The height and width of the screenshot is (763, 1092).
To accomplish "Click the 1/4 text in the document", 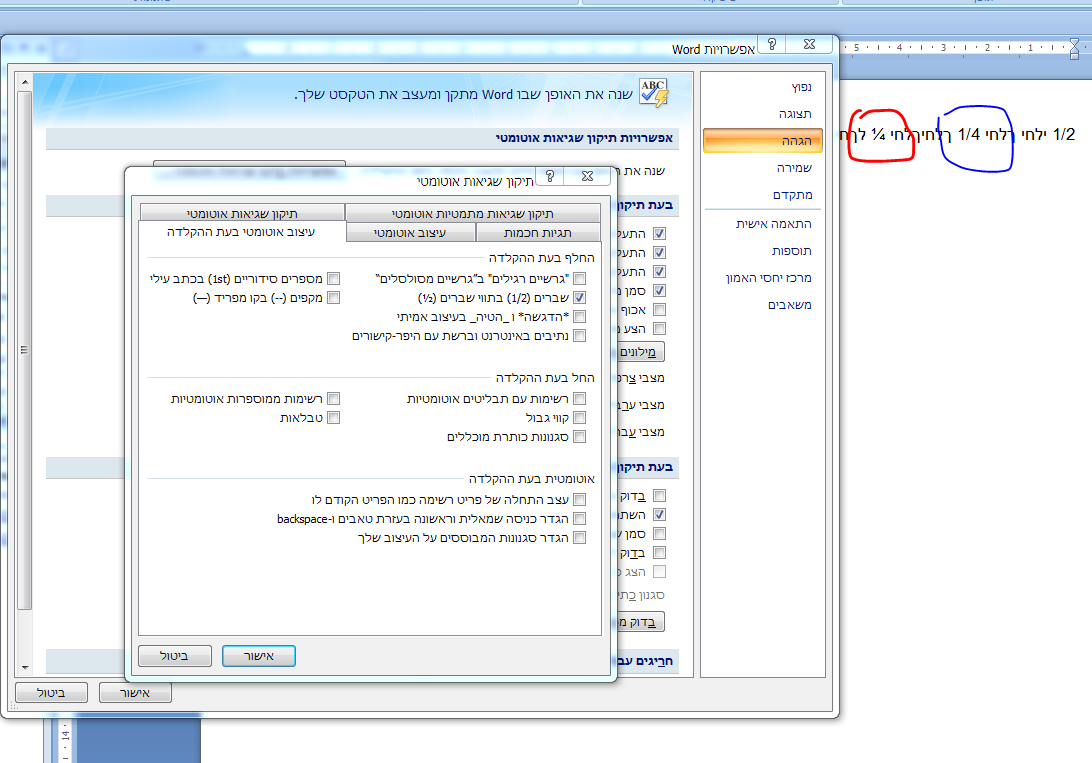I will (x=969, y=134).
